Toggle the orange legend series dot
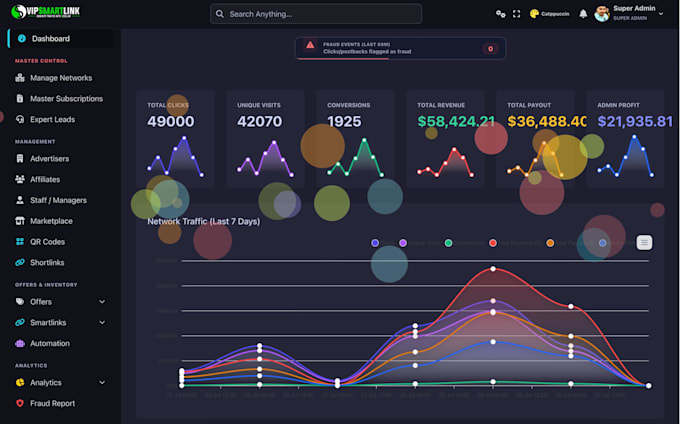 pos(550,243)
